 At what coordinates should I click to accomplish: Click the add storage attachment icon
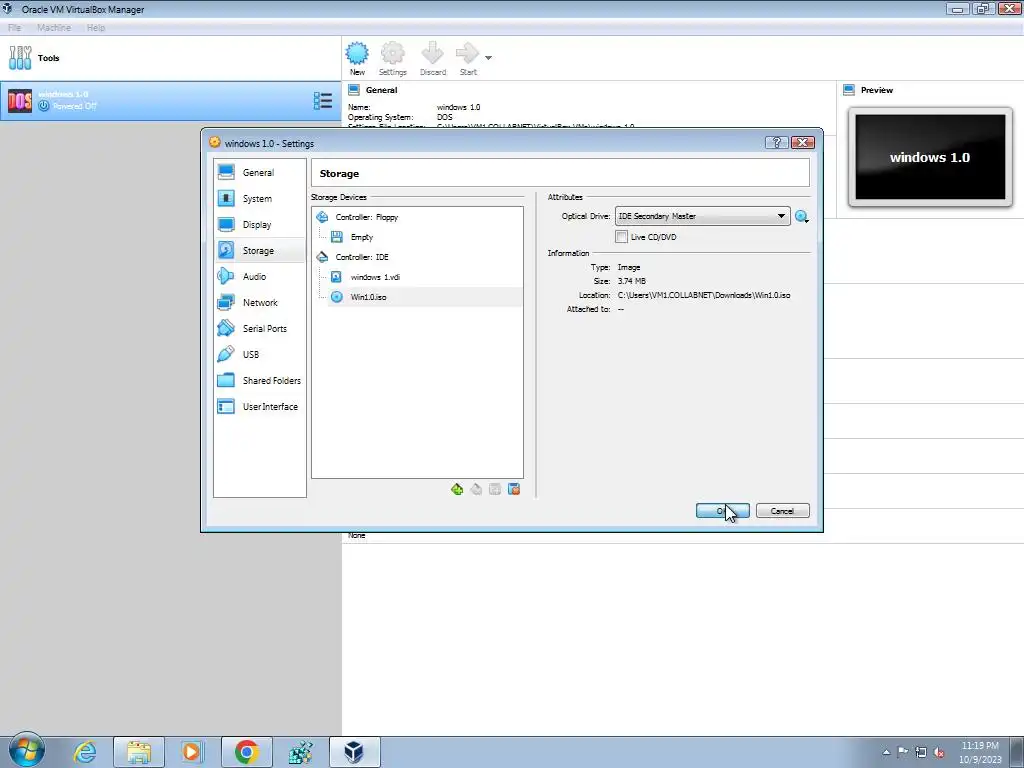tap(495, 489)
